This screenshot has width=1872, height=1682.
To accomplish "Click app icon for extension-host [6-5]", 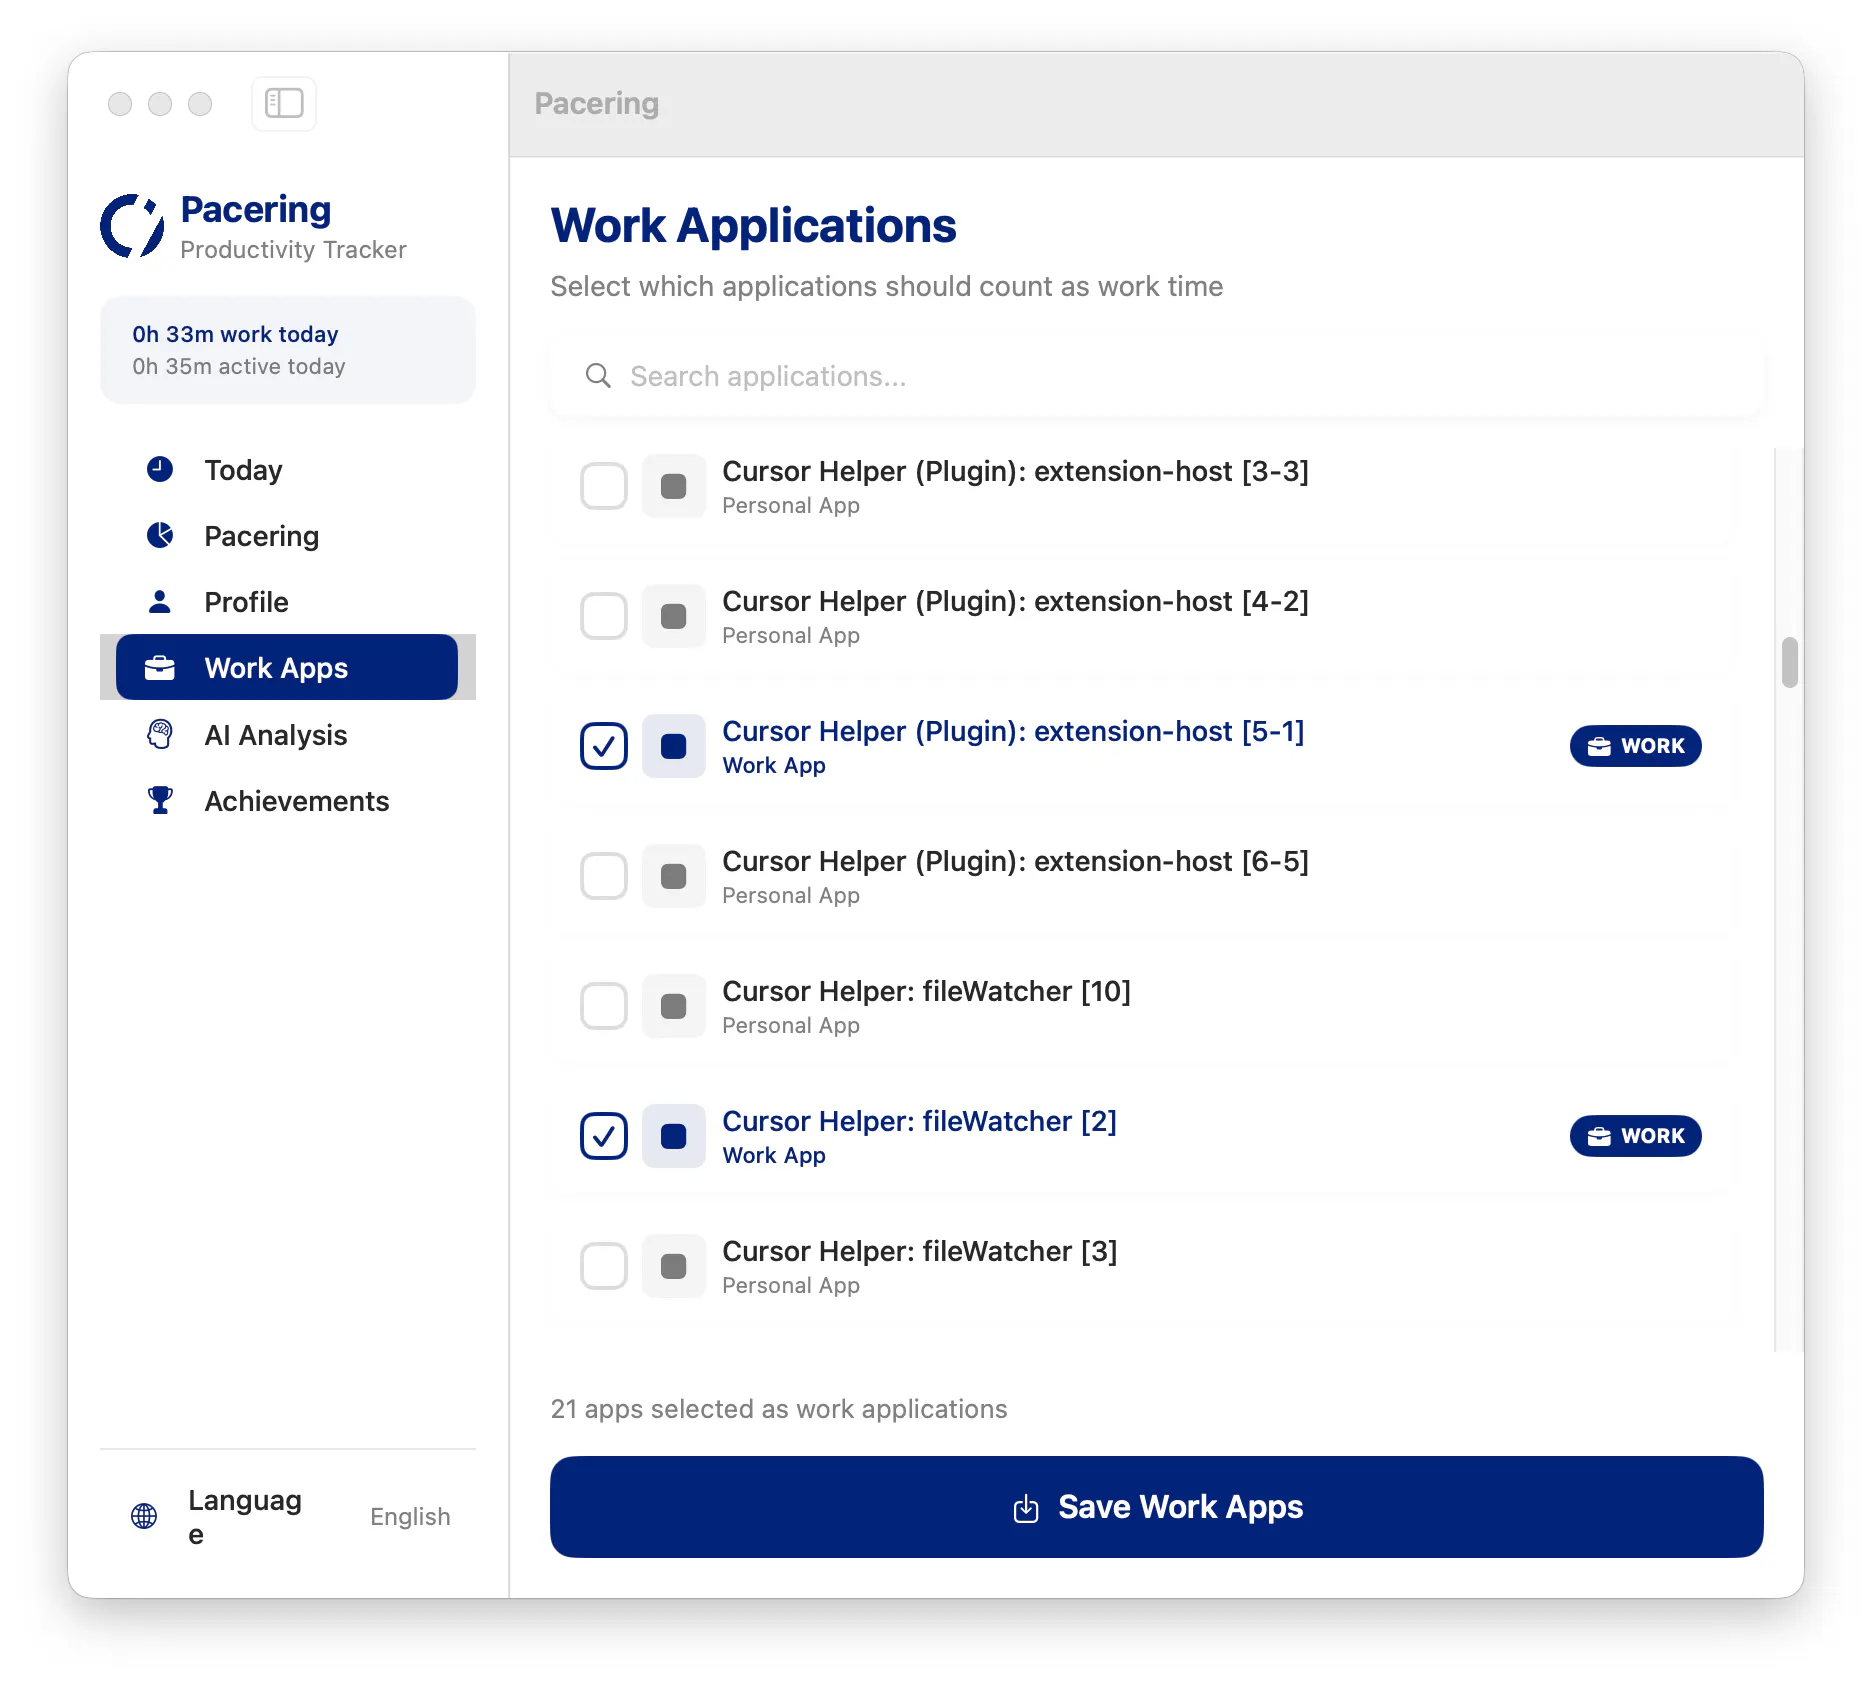I will pyautogui.click(x=674, y=876).
